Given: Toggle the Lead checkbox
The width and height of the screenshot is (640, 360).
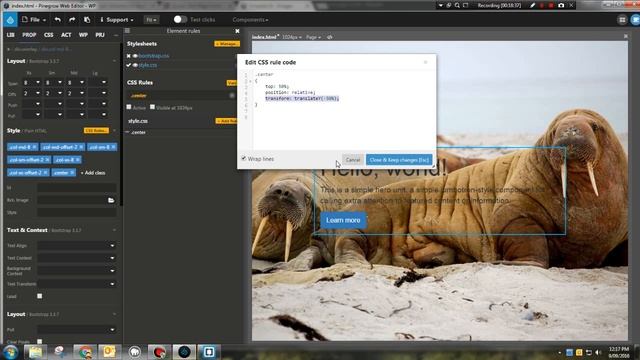Looking at the screenshot, I should 40,296.
